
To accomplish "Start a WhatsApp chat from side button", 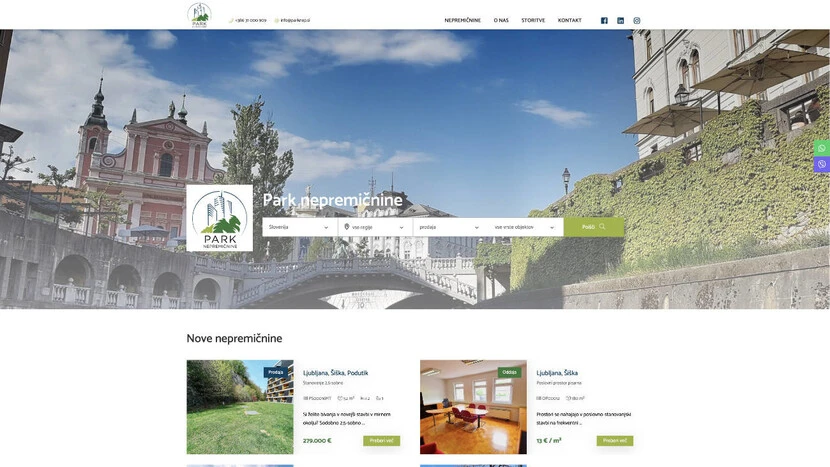I will (822, 148).
